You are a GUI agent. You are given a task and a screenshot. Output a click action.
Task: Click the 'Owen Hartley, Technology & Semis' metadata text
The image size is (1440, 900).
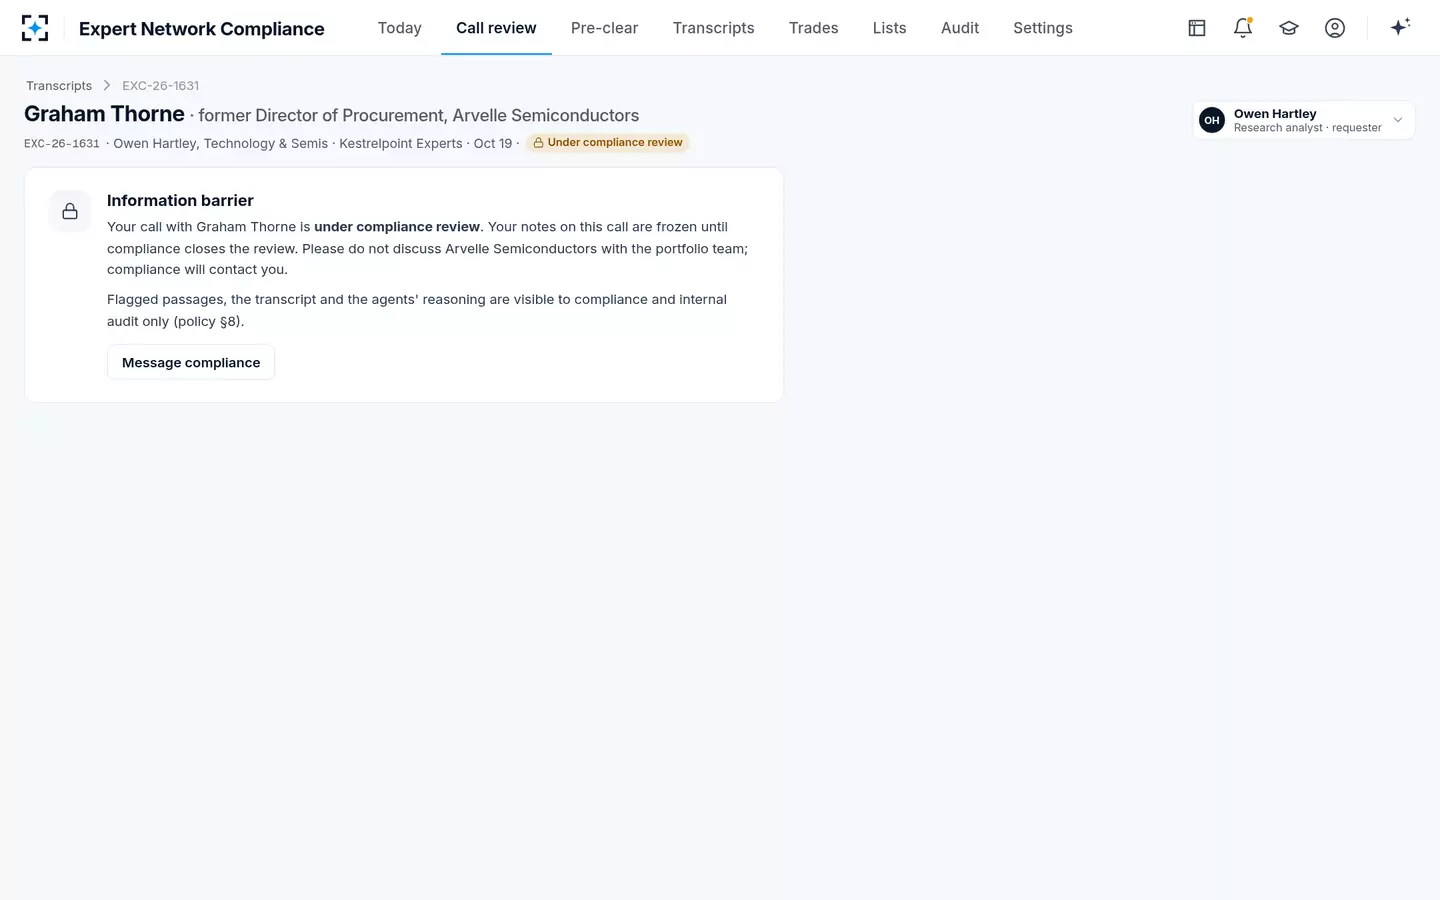click(x=221, y=144)
